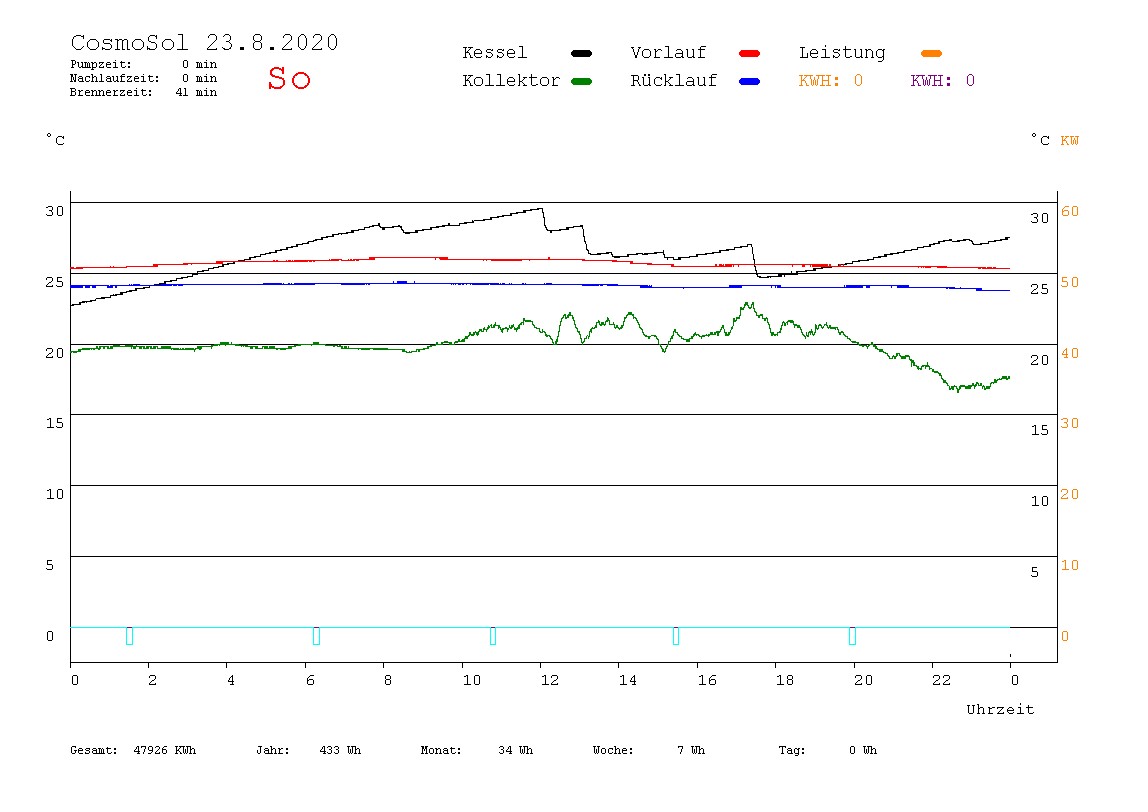Select the "34 Wh" monthly value
The height and width of the screenshot is (812, 1148).
(515, 750)
